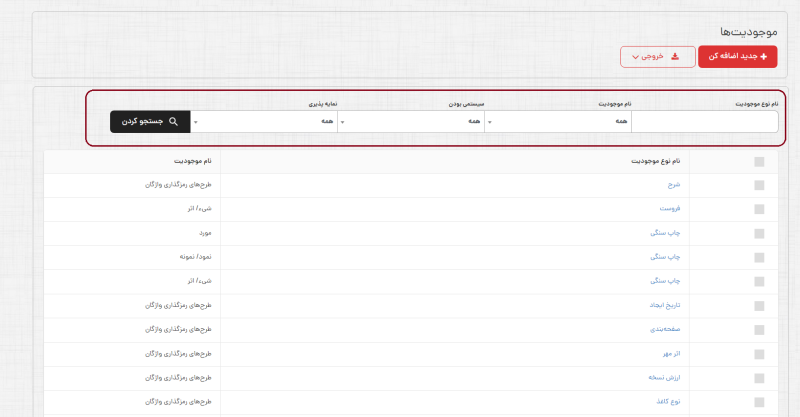Enable the صفحه‌بندی row checkbox

tap(759, 330)
